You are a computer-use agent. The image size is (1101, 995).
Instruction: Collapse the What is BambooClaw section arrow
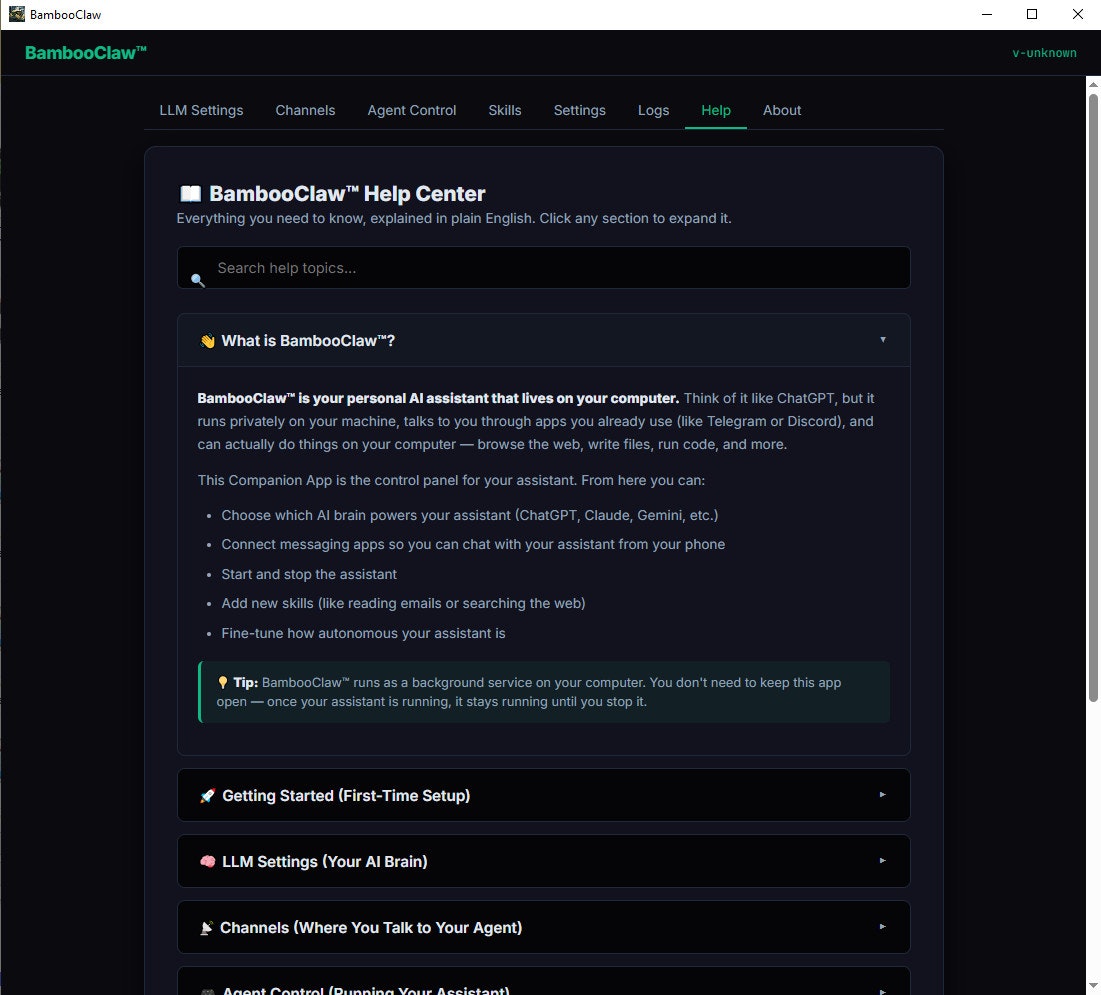point(883,340)
